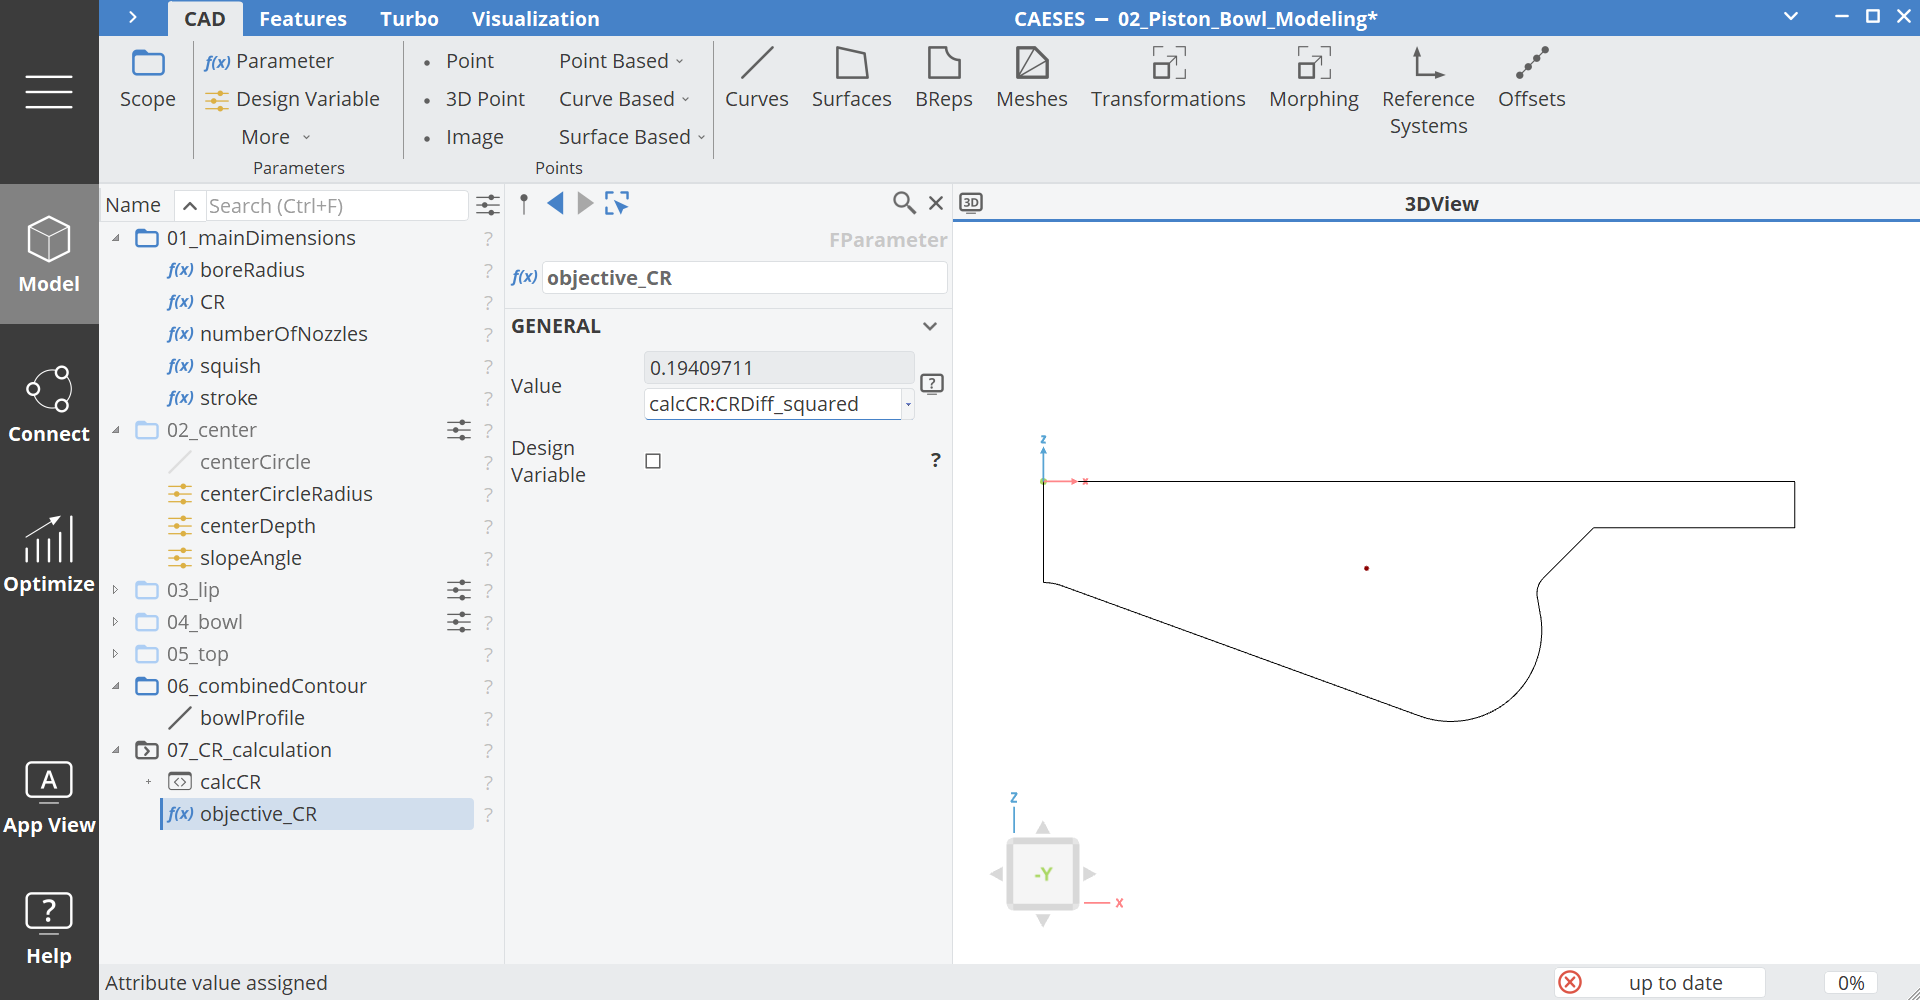Expand the 03_lip folder
The image size is (1920, 1000).
click(116, 590)
